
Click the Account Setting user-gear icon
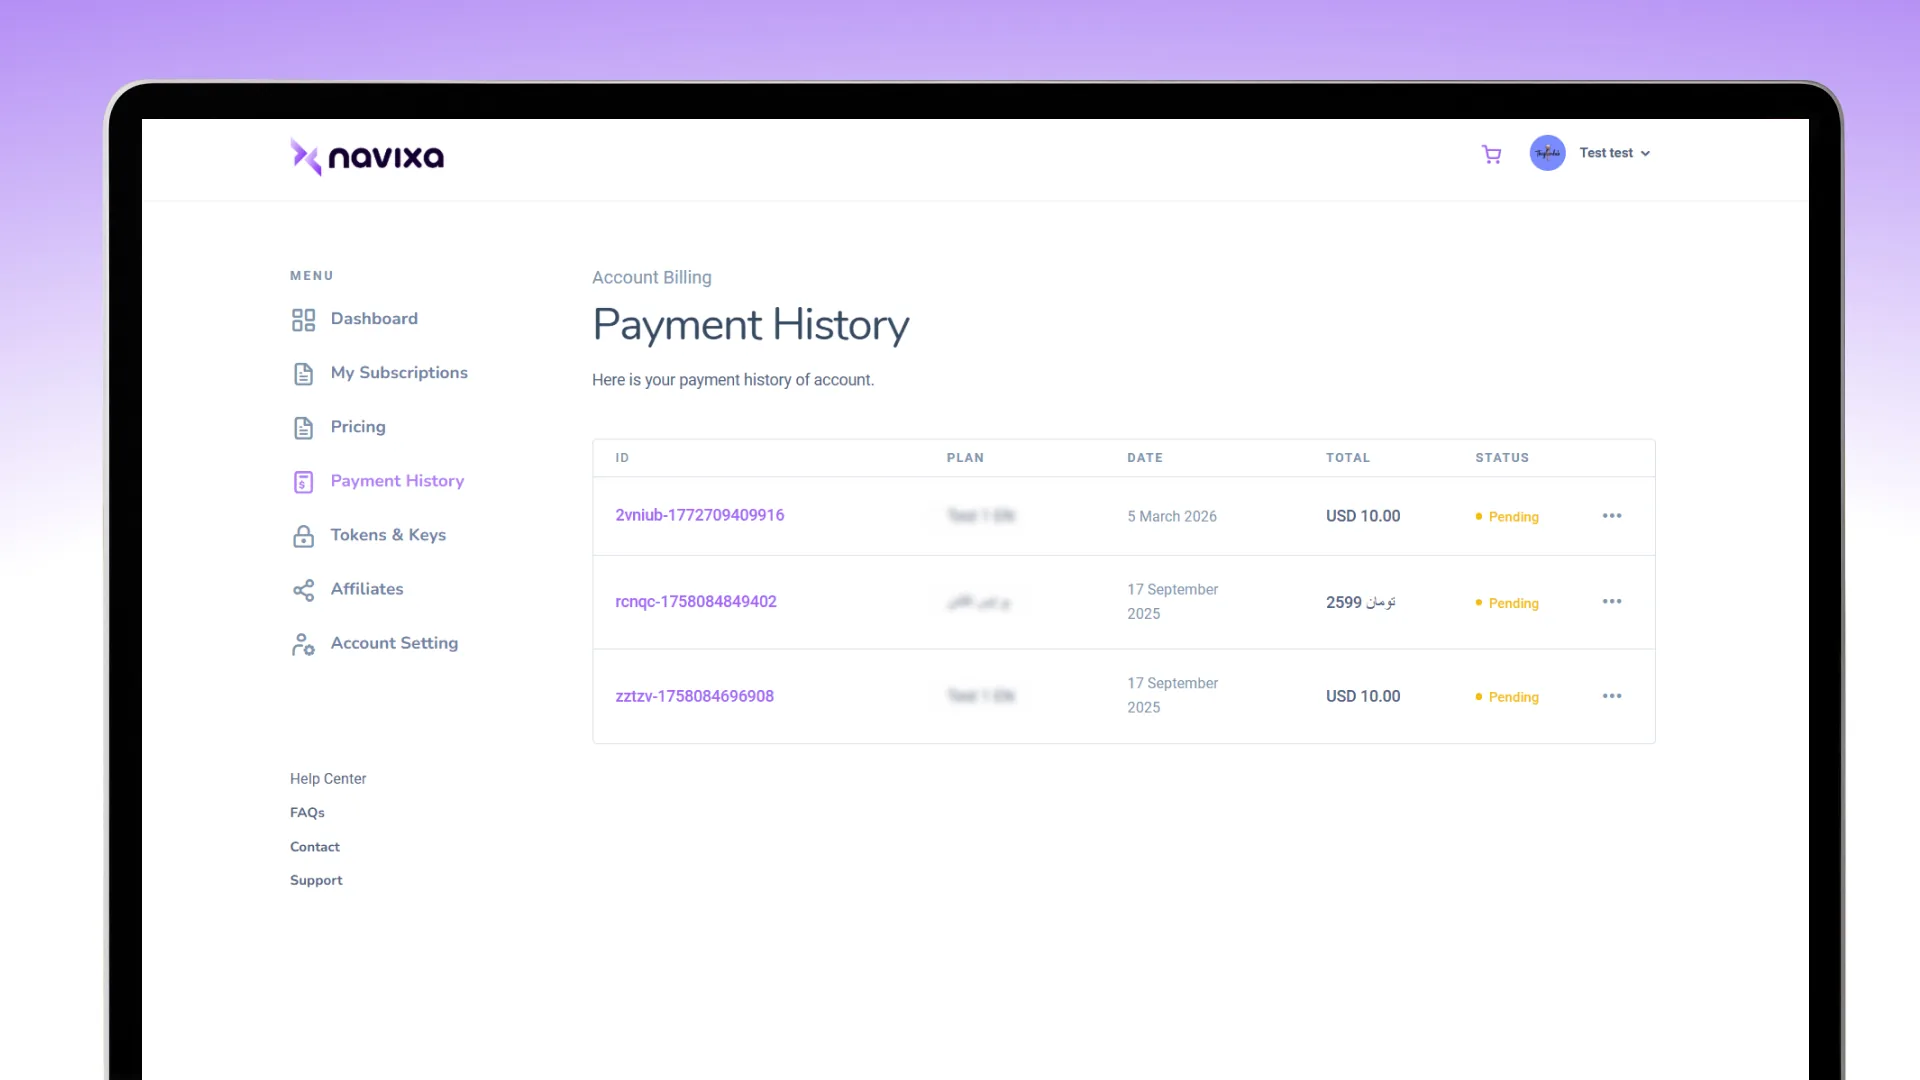303,644
